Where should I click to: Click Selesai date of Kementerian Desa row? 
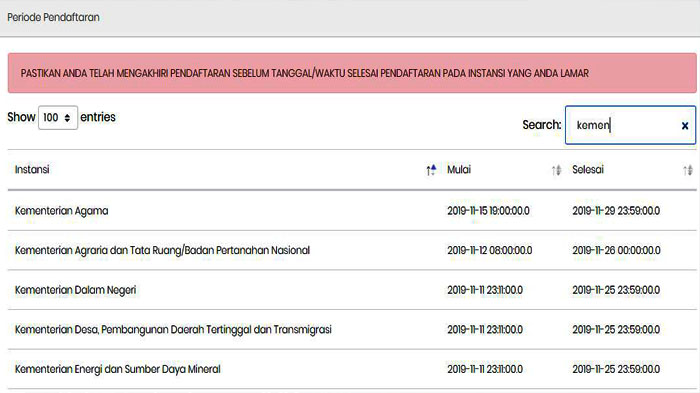[616, 330]
